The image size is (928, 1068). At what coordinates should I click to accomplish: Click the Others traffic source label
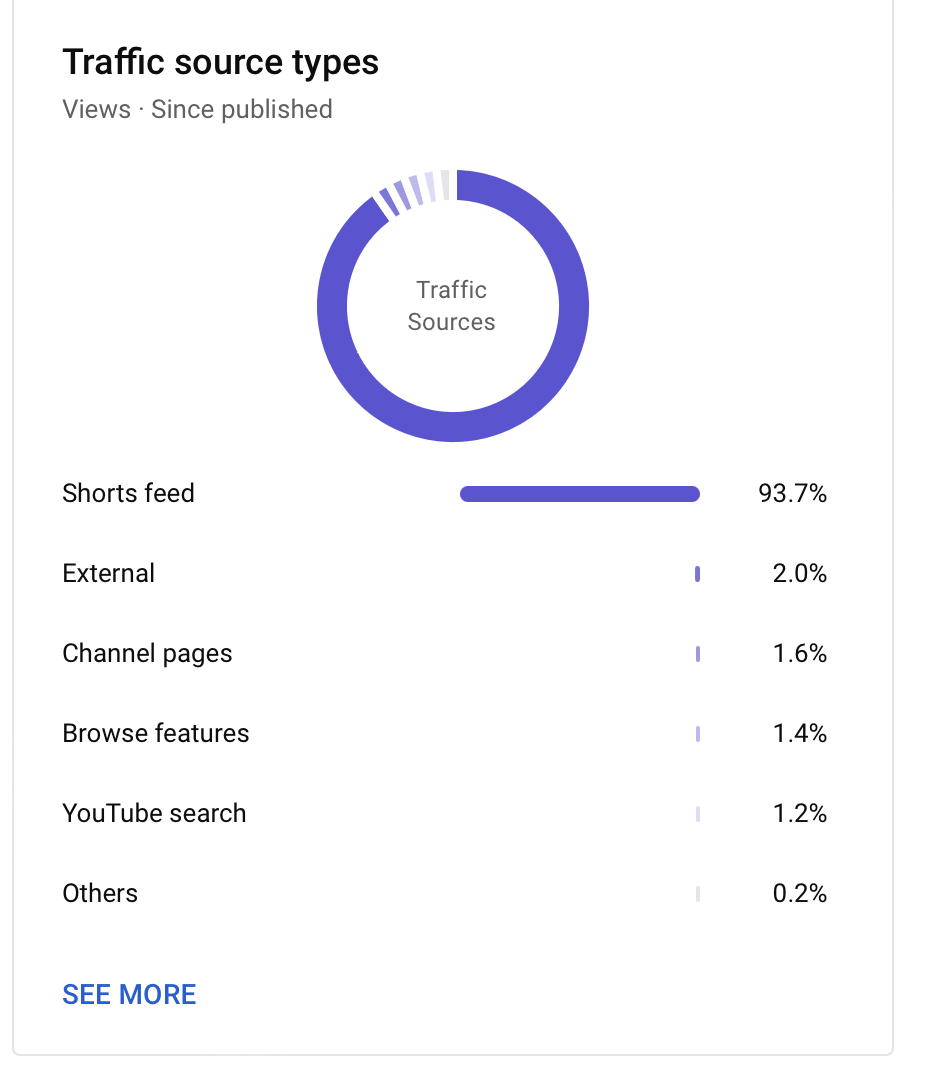point(100,894)
